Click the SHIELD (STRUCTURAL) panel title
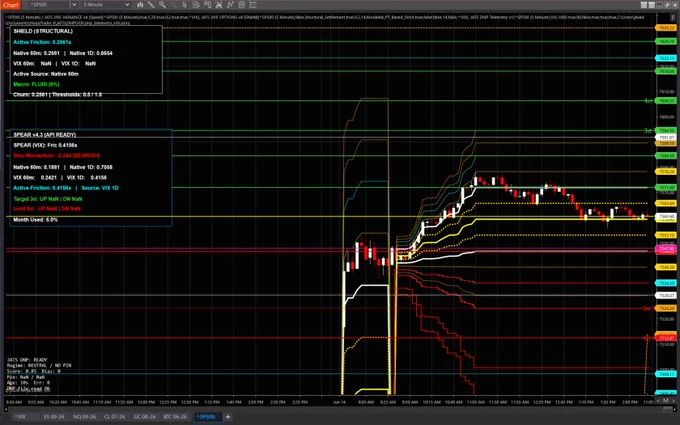 pos(43,31)
